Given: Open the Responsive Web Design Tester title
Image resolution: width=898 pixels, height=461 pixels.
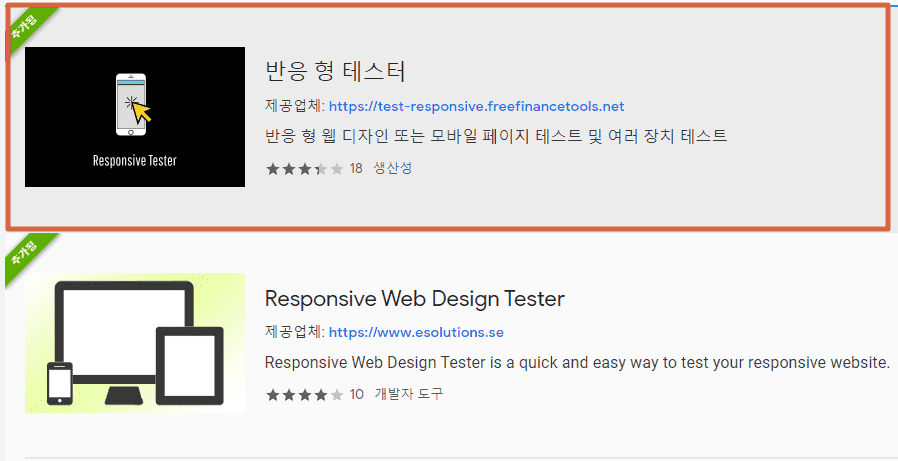Looking at the screenshot, I should point(414,298).
